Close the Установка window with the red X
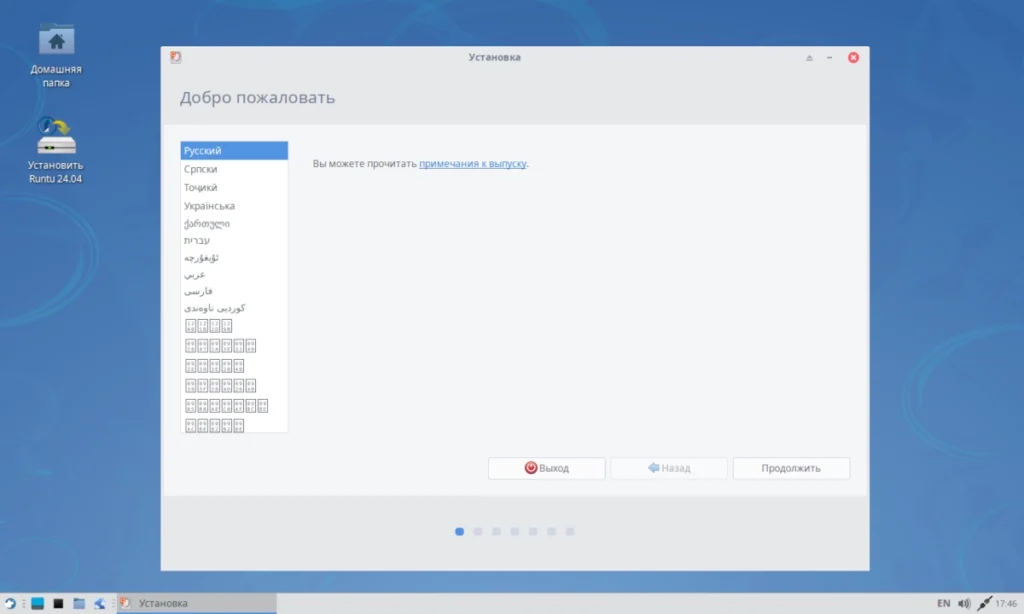Viewport: 1024px width, 614px height. click(x=853, y=57)
